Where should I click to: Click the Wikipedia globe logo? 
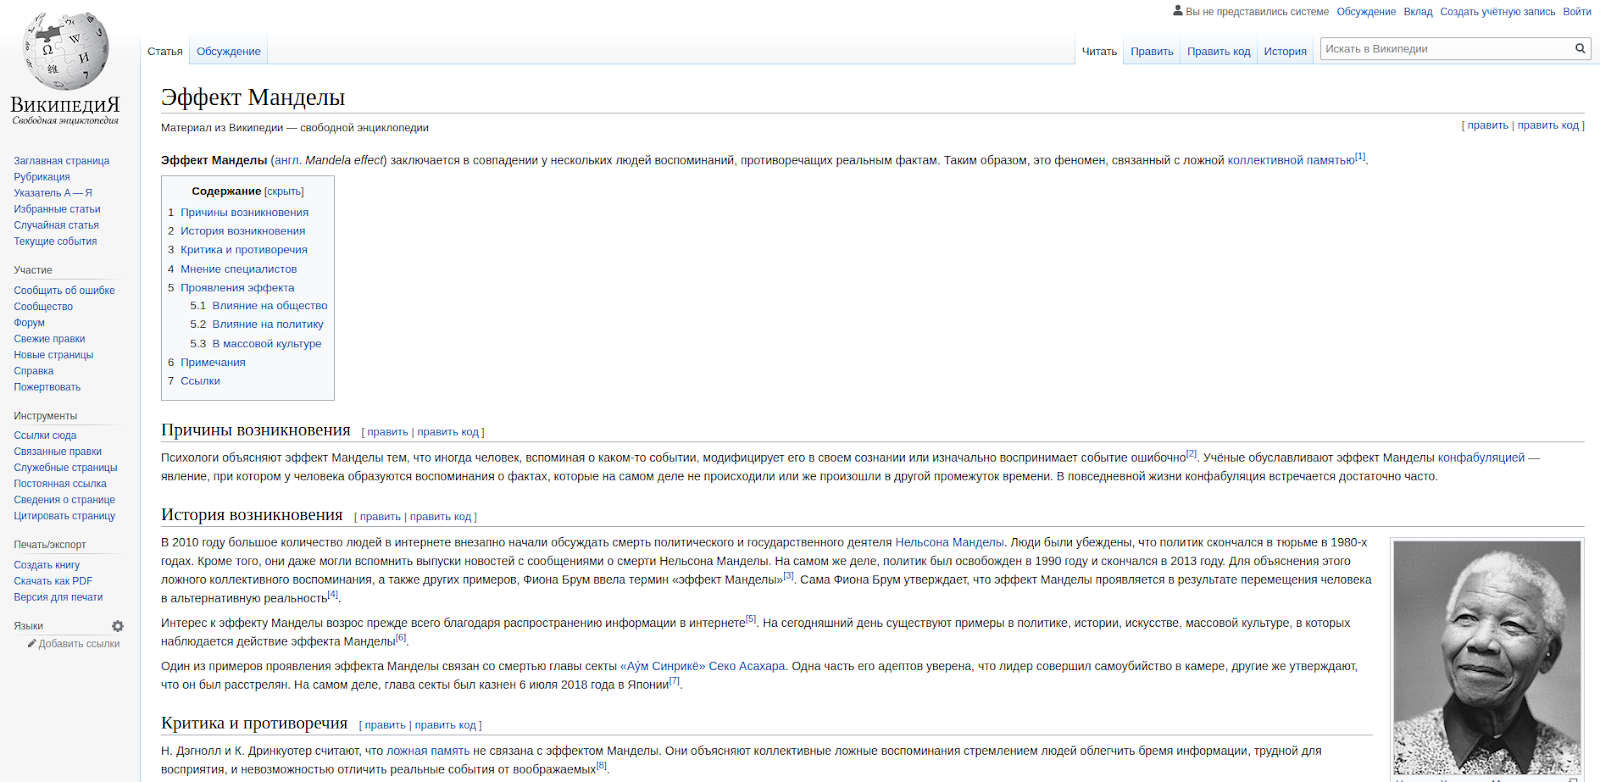point(65,52)
